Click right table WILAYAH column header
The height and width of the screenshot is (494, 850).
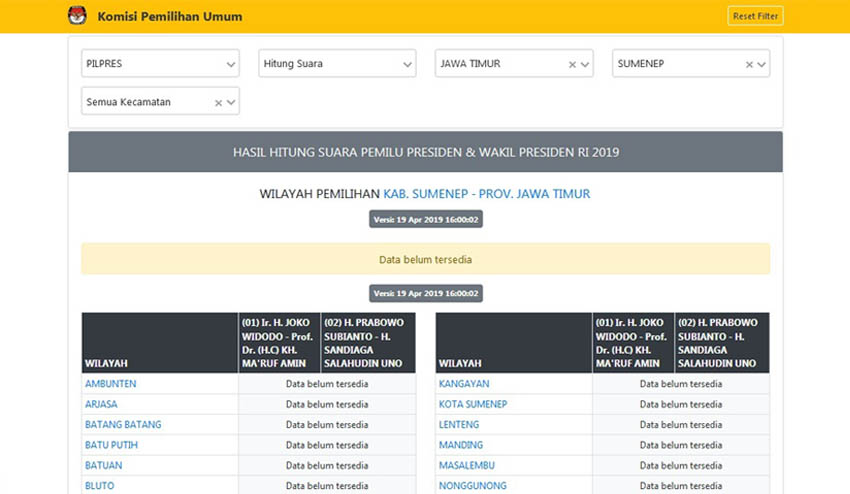tap(514, 343)
